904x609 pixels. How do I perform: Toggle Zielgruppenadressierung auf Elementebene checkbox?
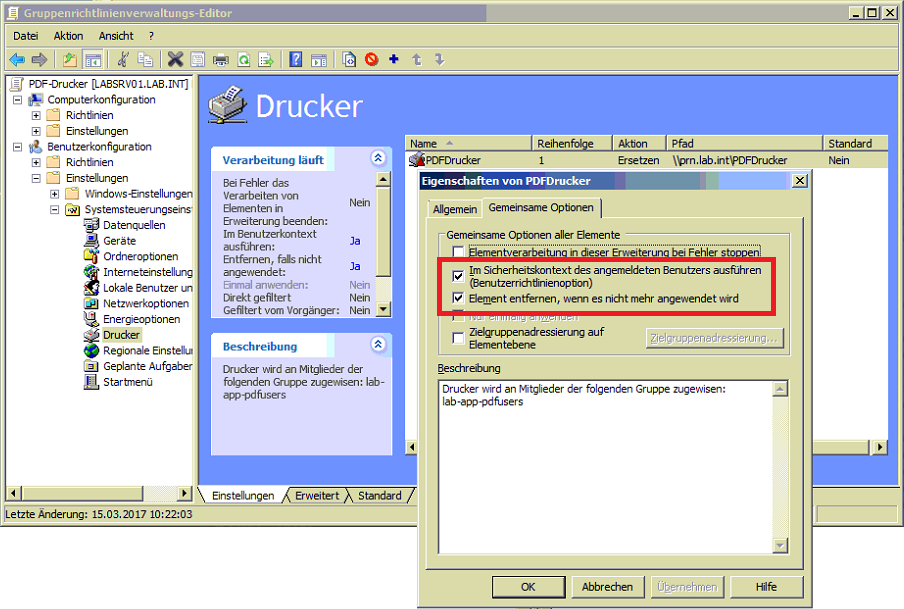[458, 338]
